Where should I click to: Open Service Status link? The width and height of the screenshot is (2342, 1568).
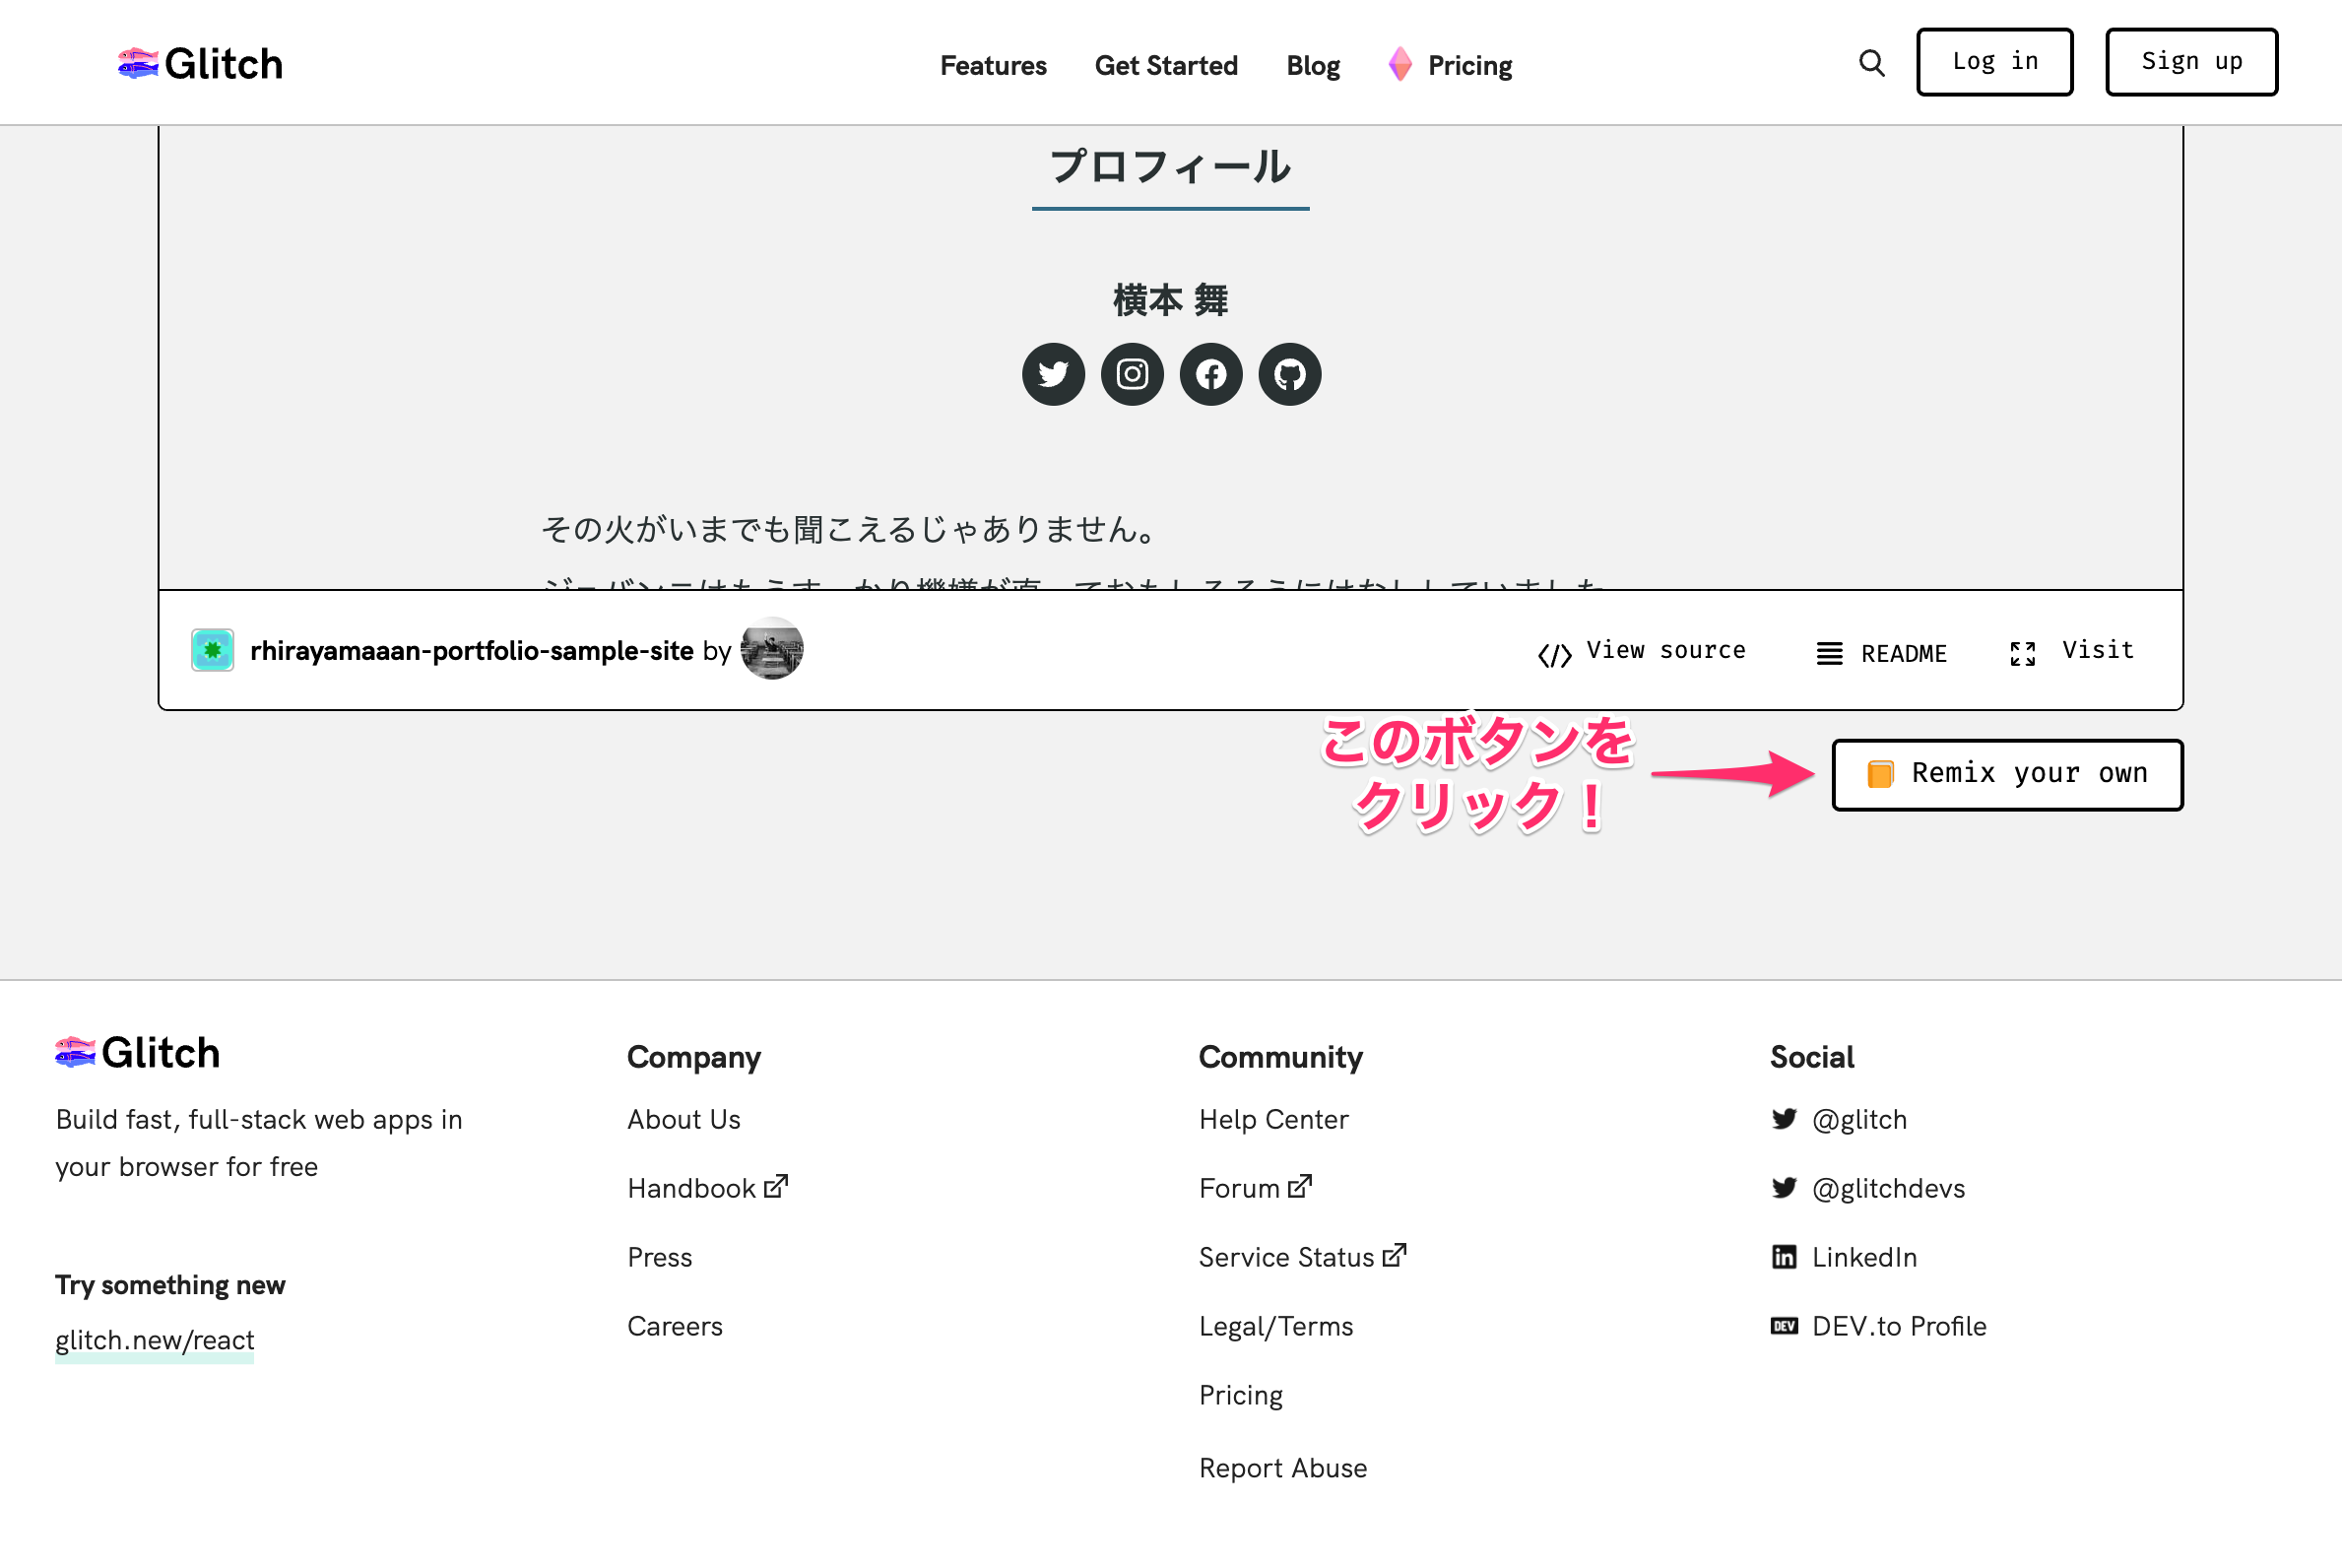1286,1257
